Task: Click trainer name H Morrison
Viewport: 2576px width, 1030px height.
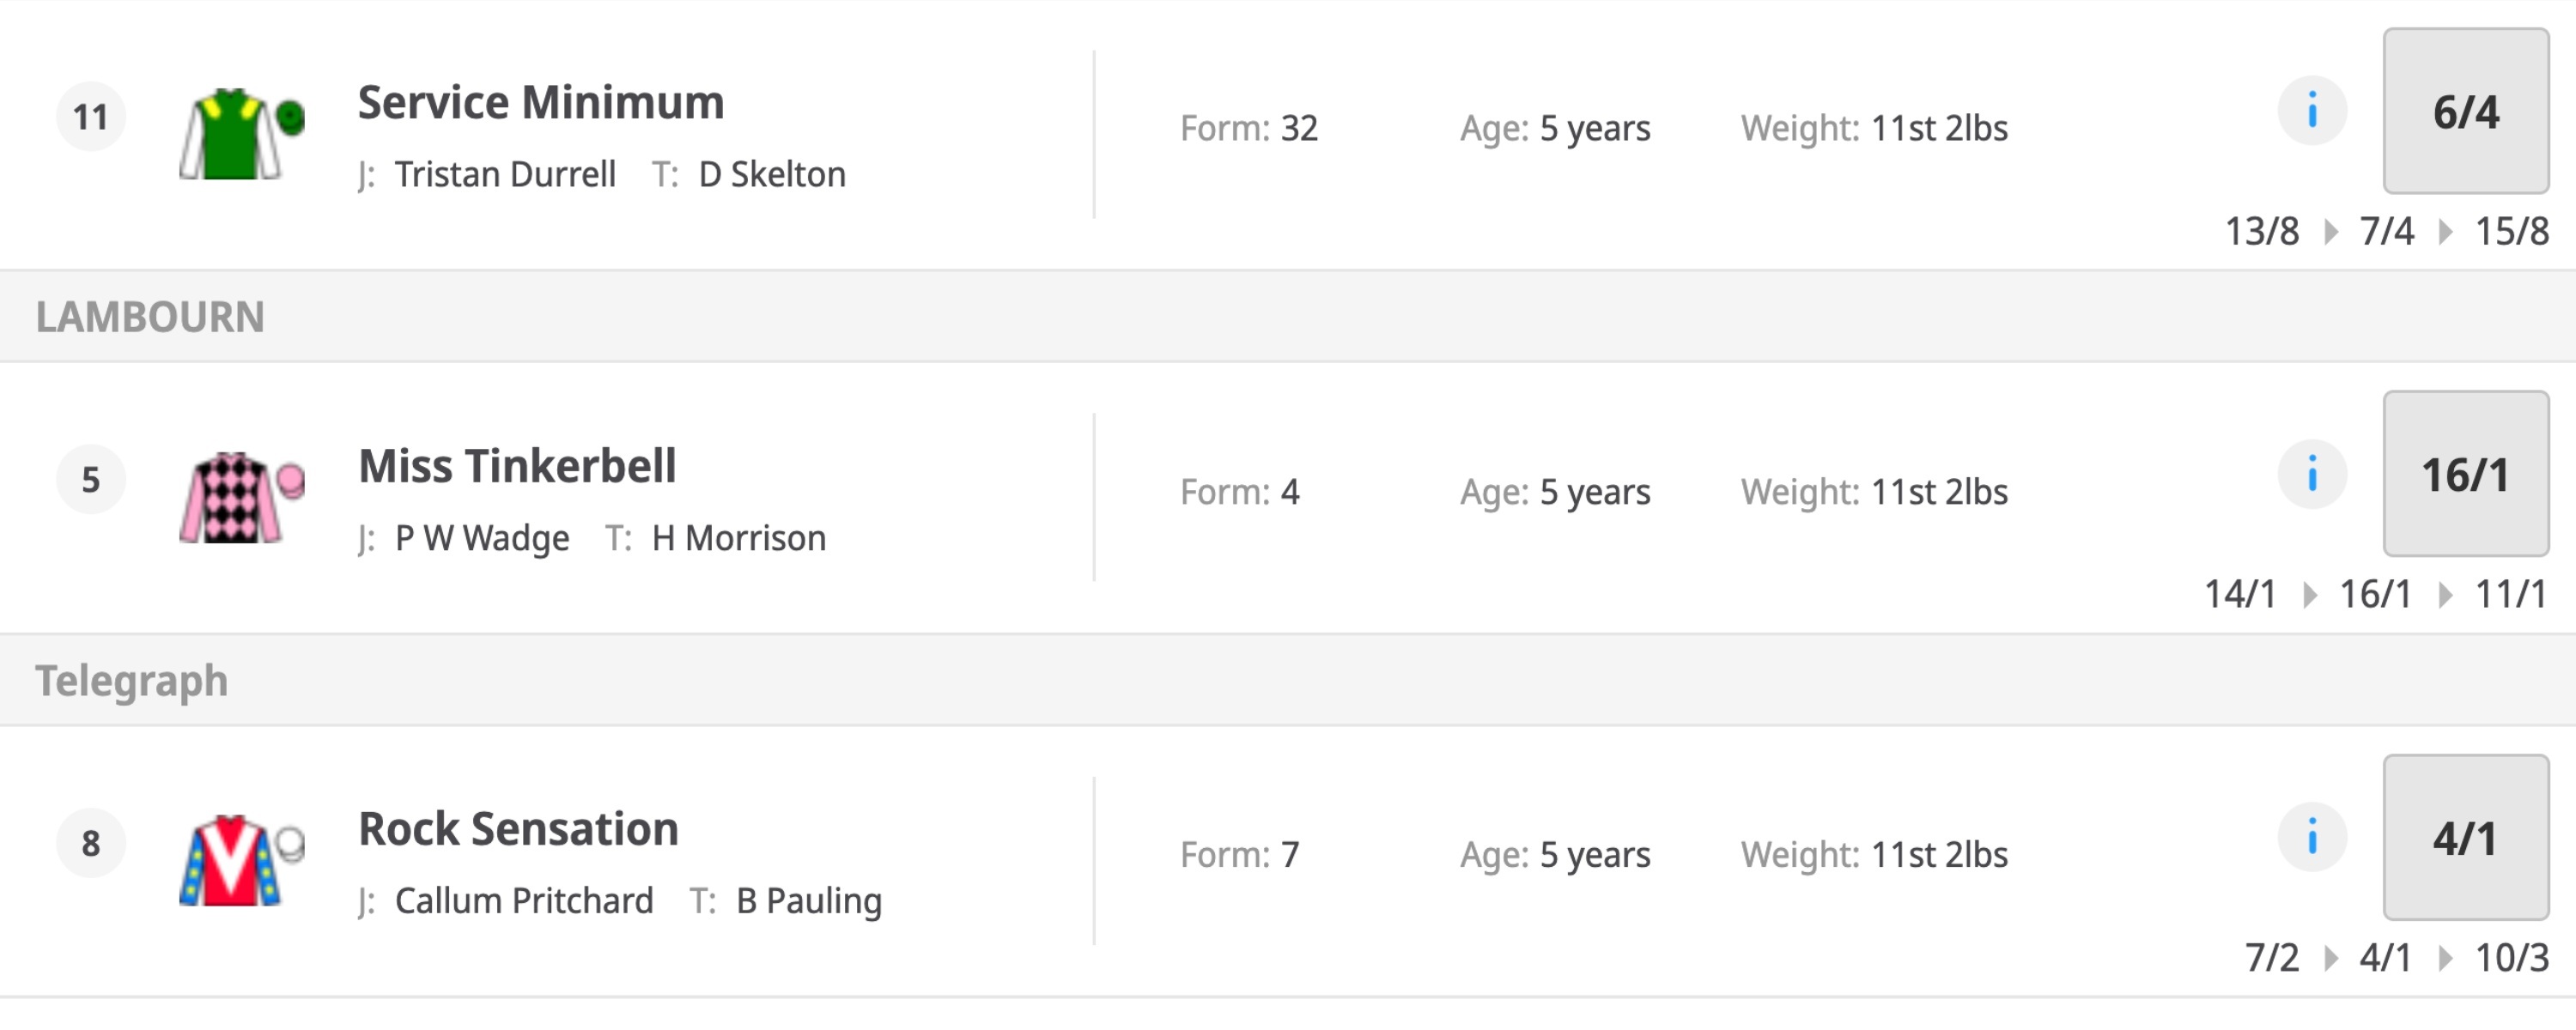Action: (738, 538)
